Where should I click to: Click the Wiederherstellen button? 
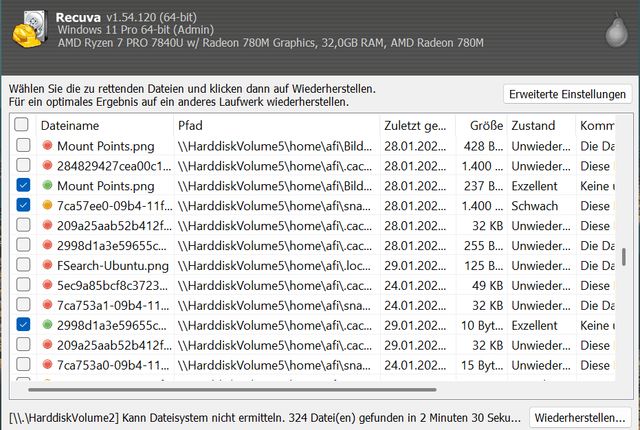pyautogui.click(x=580, y=415)
